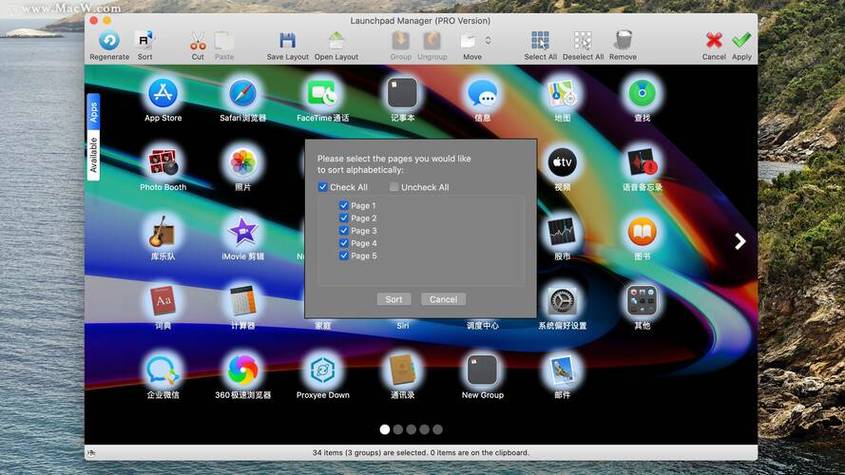Click the Paste toolbar icon
Screen dimensions: 845x475
224,41
